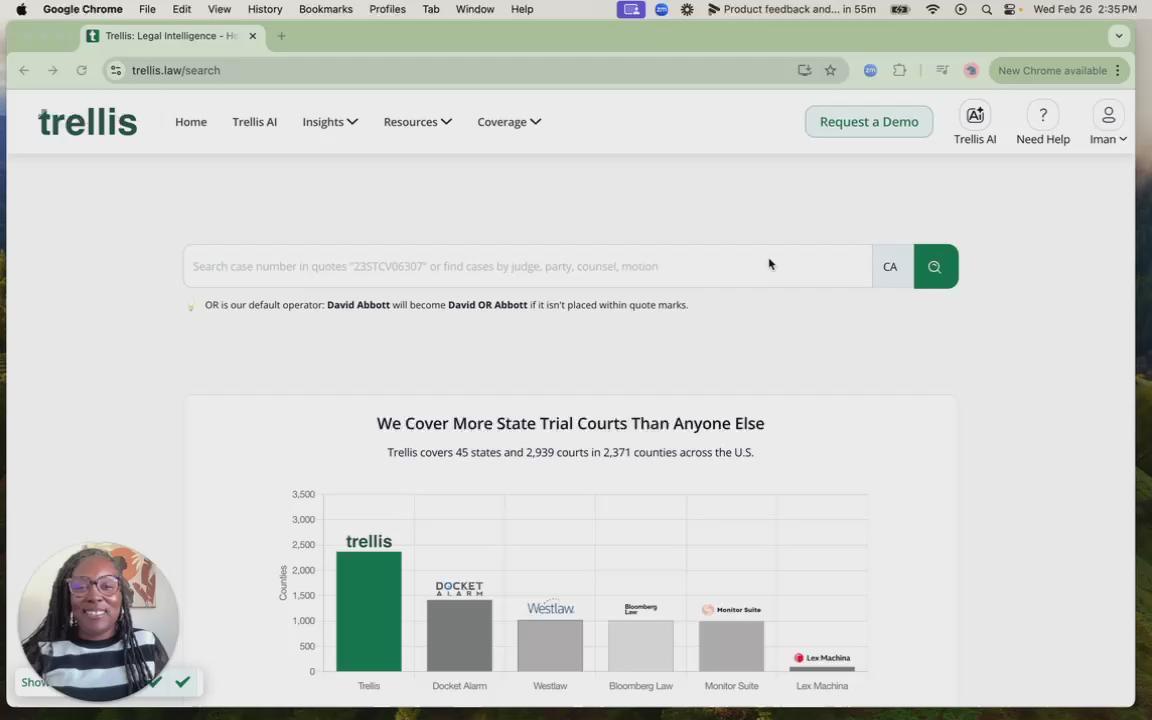Click the Chrome forward arrow
This screenshot has width=1152, height=720.
[53, 71]
